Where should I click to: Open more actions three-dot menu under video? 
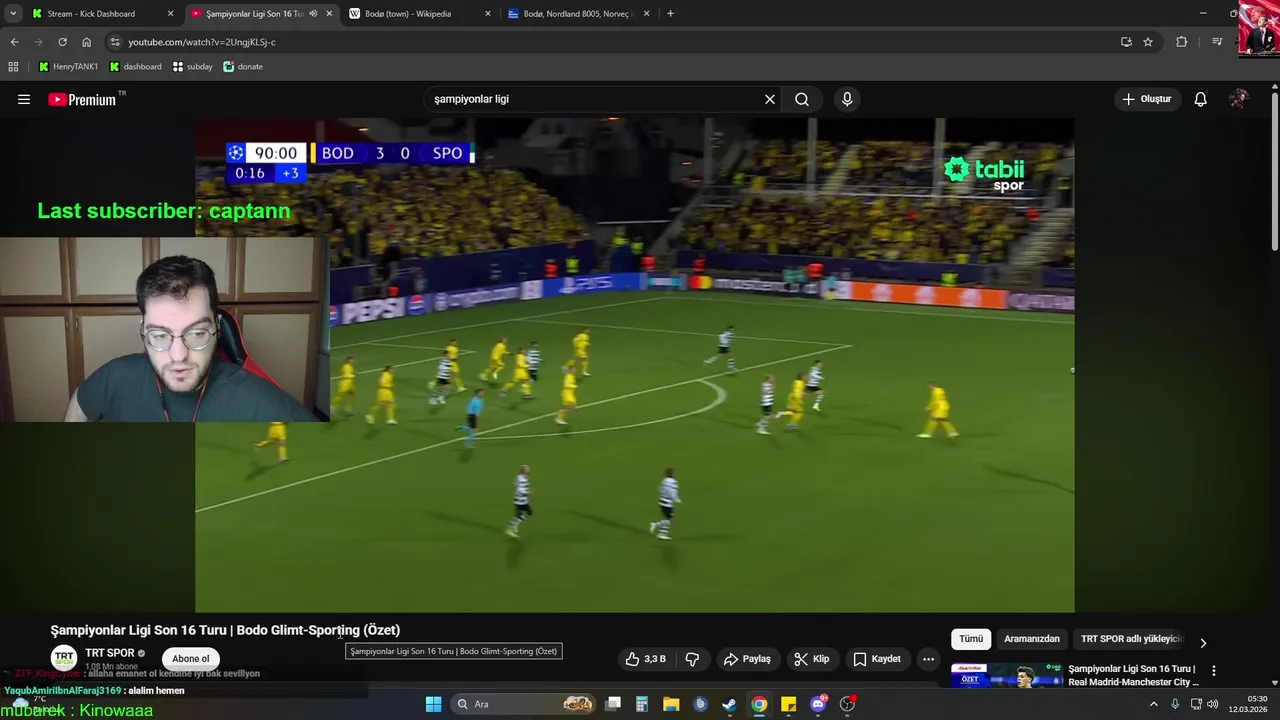(928, 659)
